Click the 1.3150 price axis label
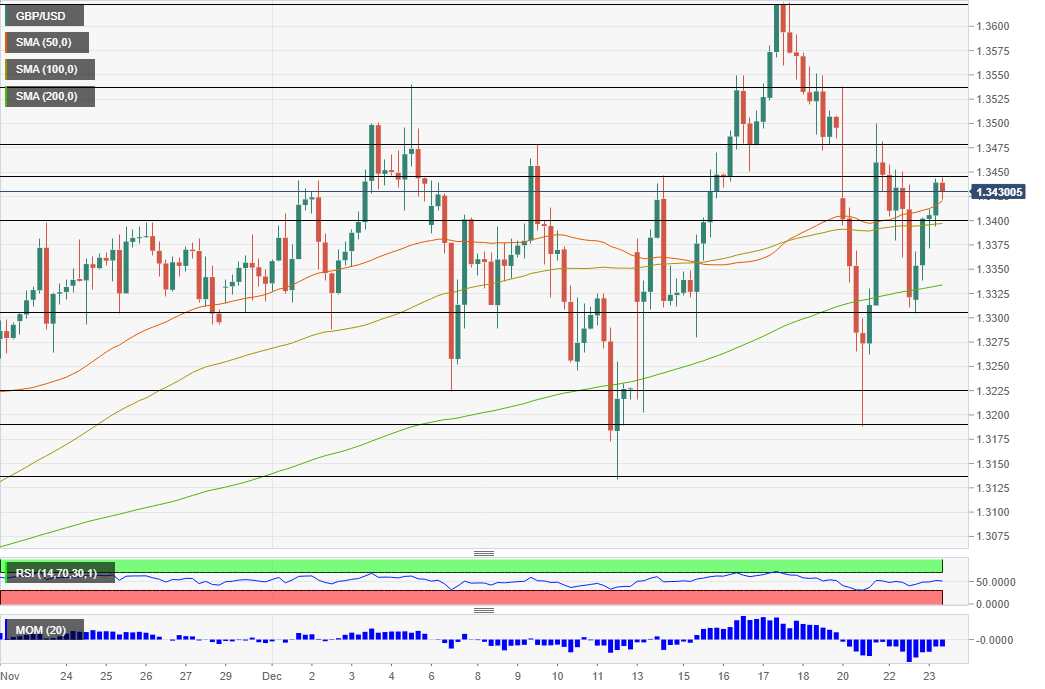1045x689 pixels. point(992,464)
